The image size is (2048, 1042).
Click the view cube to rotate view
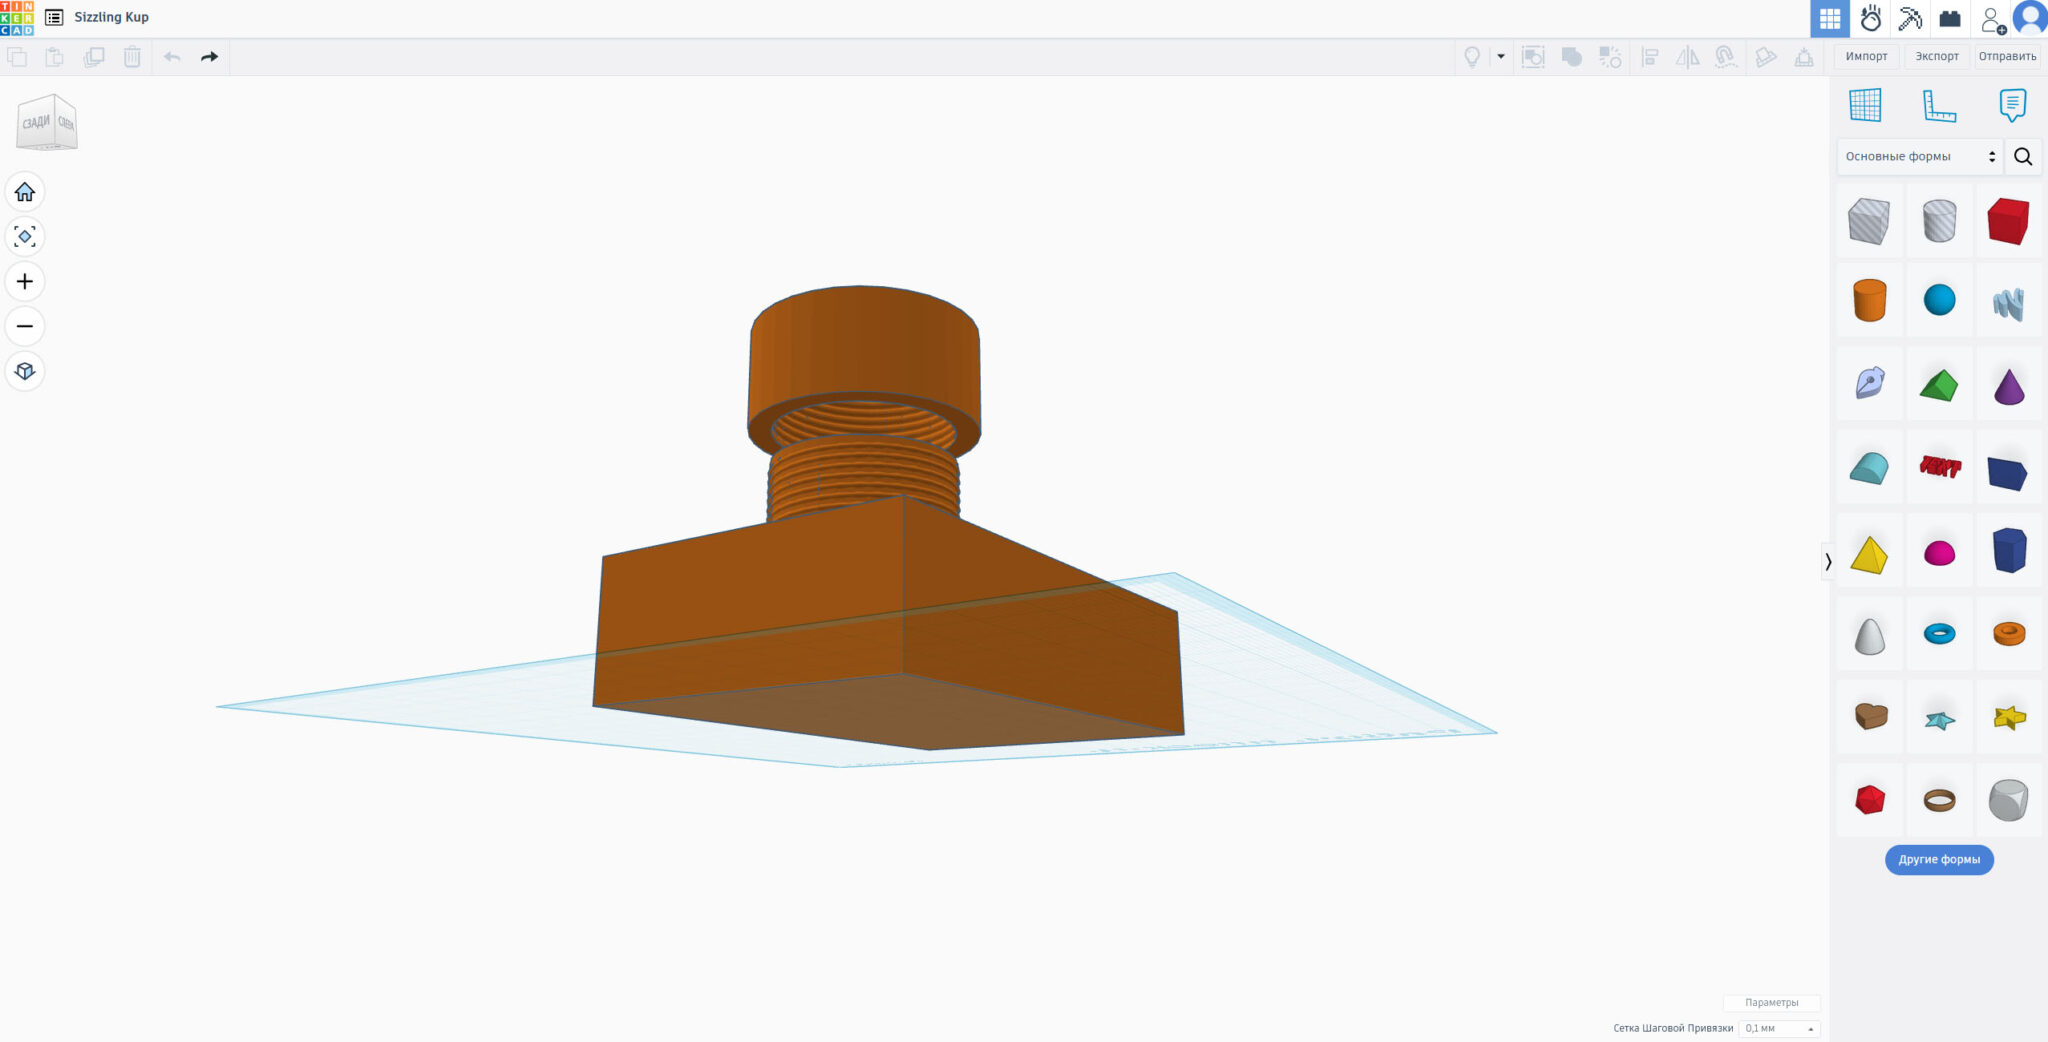point(47,123)
